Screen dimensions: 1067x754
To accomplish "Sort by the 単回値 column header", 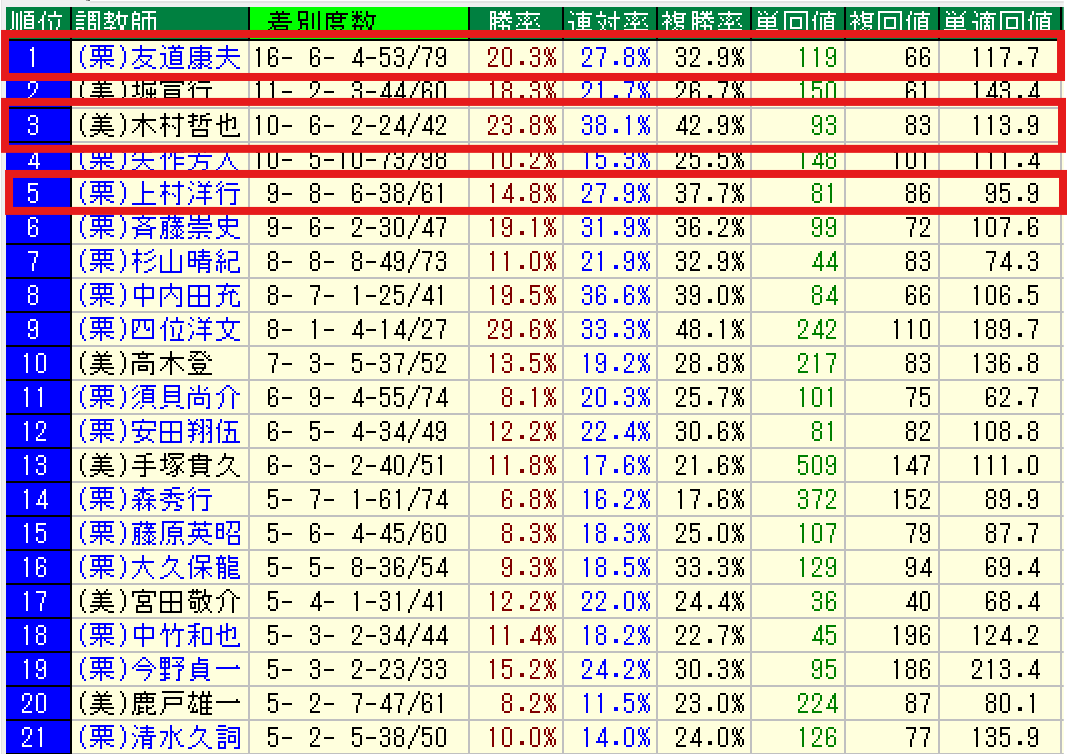I will click(x=797, y=18).
